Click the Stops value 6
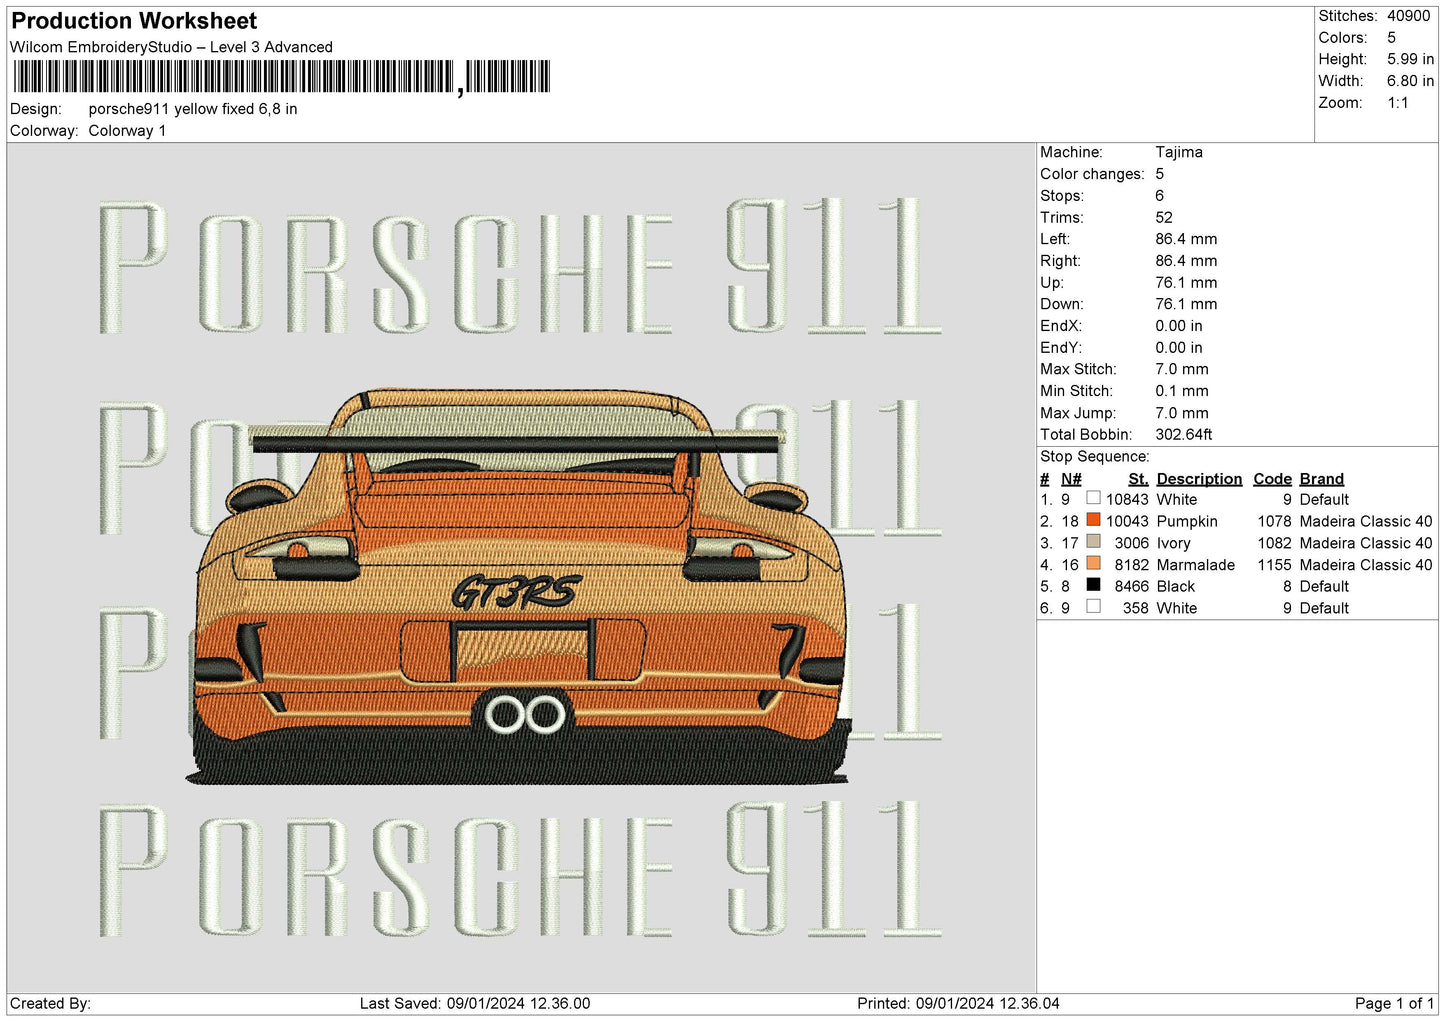The image size is (1445, 1021). click(x=1160, y=196)
